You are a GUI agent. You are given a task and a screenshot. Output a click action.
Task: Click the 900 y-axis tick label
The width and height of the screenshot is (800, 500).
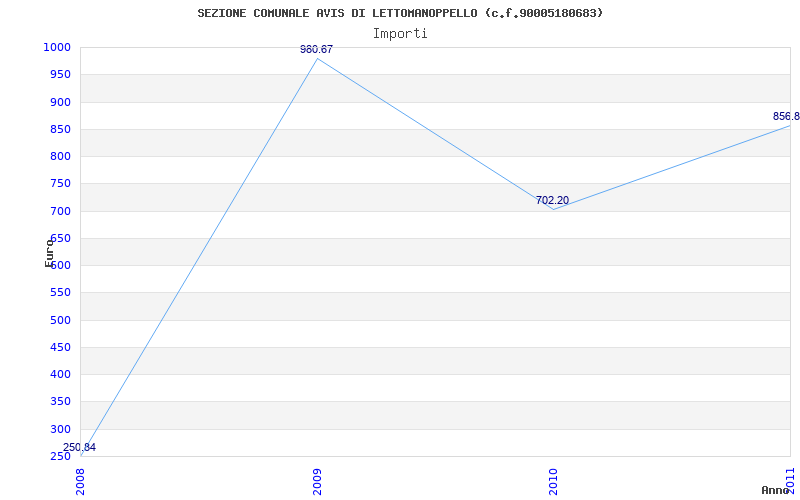(x=60, y=102)
